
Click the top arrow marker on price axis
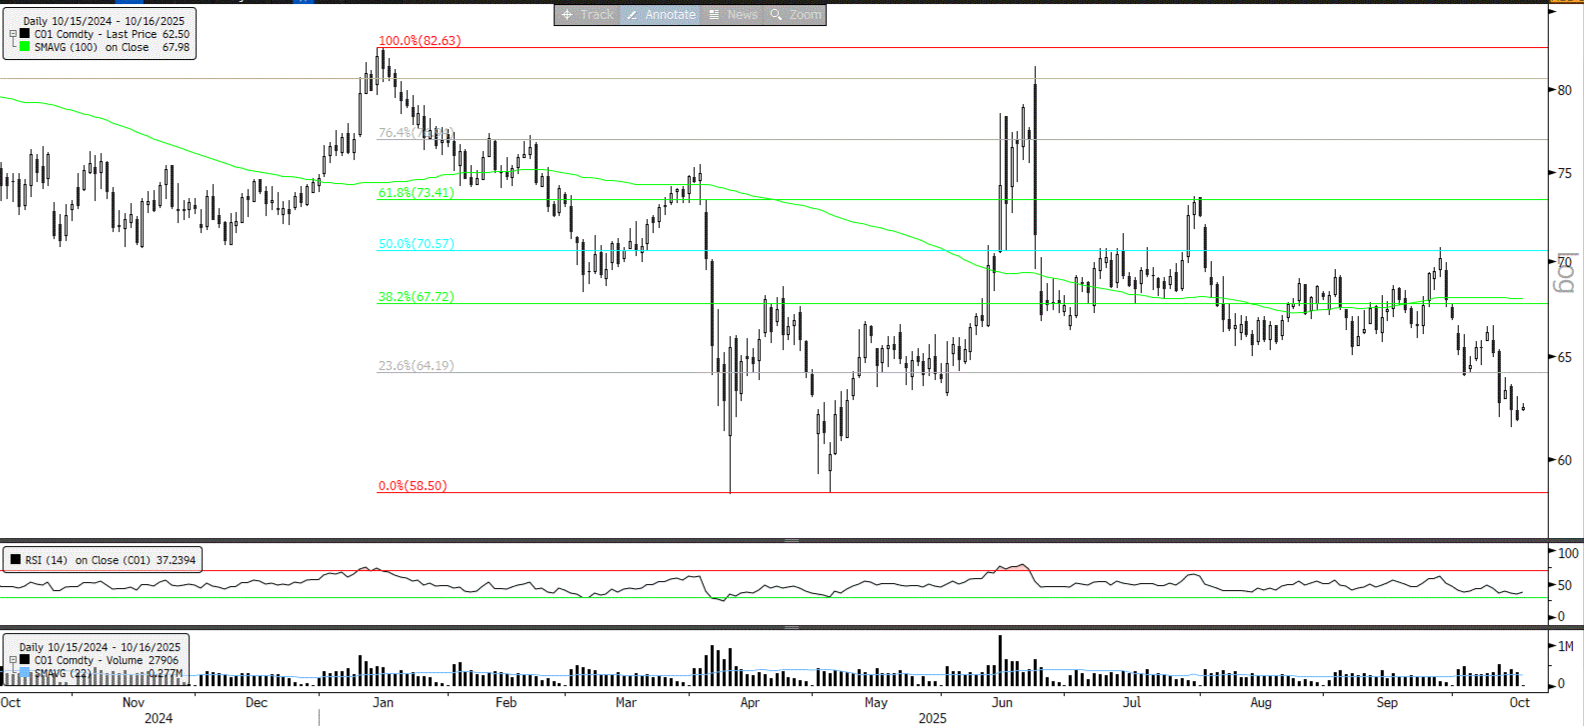(1553, 10)
